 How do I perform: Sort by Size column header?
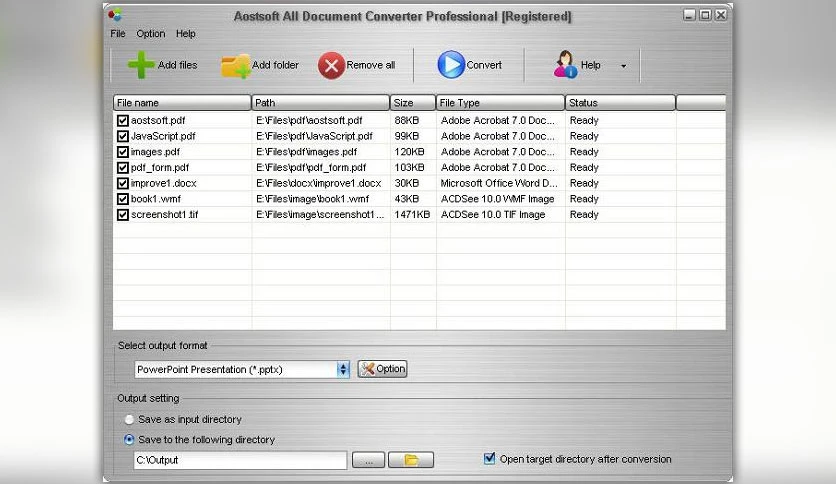tap(413, 103)
